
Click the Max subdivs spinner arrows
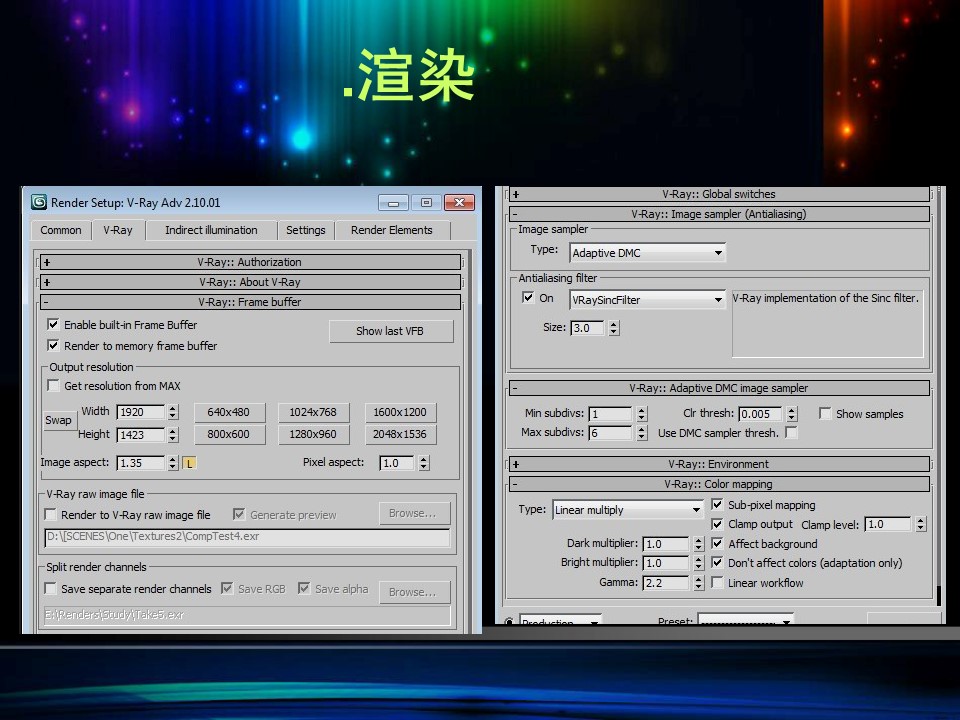[641, 433]
